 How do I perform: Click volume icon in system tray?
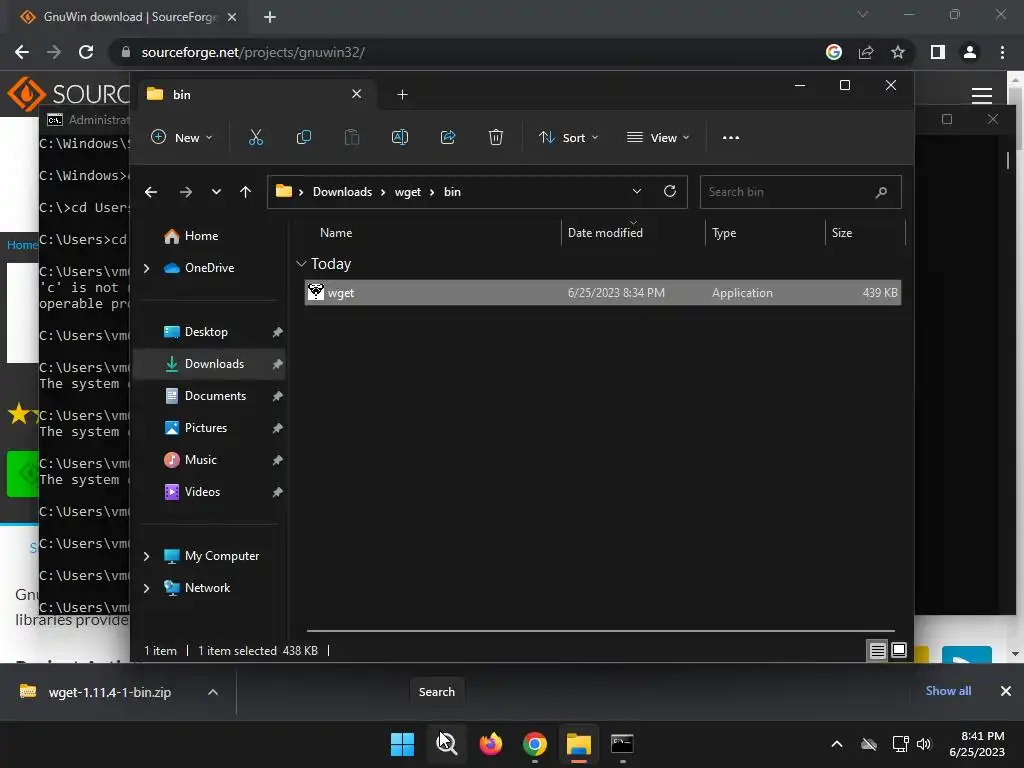[923, 744]
